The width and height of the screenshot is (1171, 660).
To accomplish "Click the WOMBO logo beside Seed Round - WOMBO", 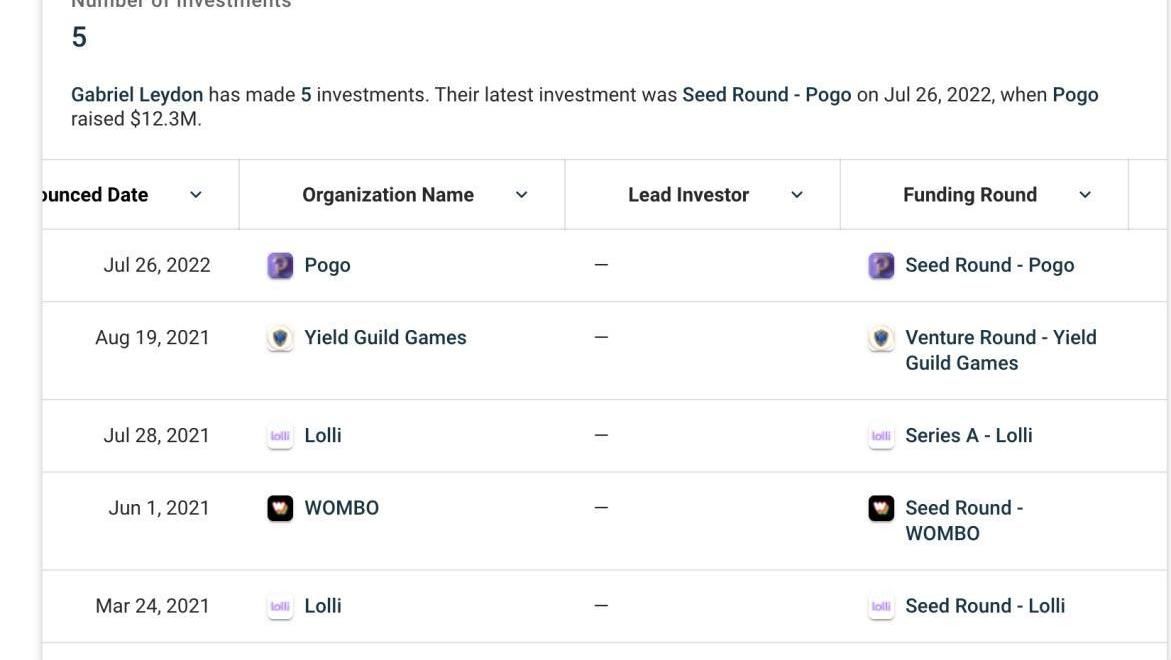I will pos(881,508).
